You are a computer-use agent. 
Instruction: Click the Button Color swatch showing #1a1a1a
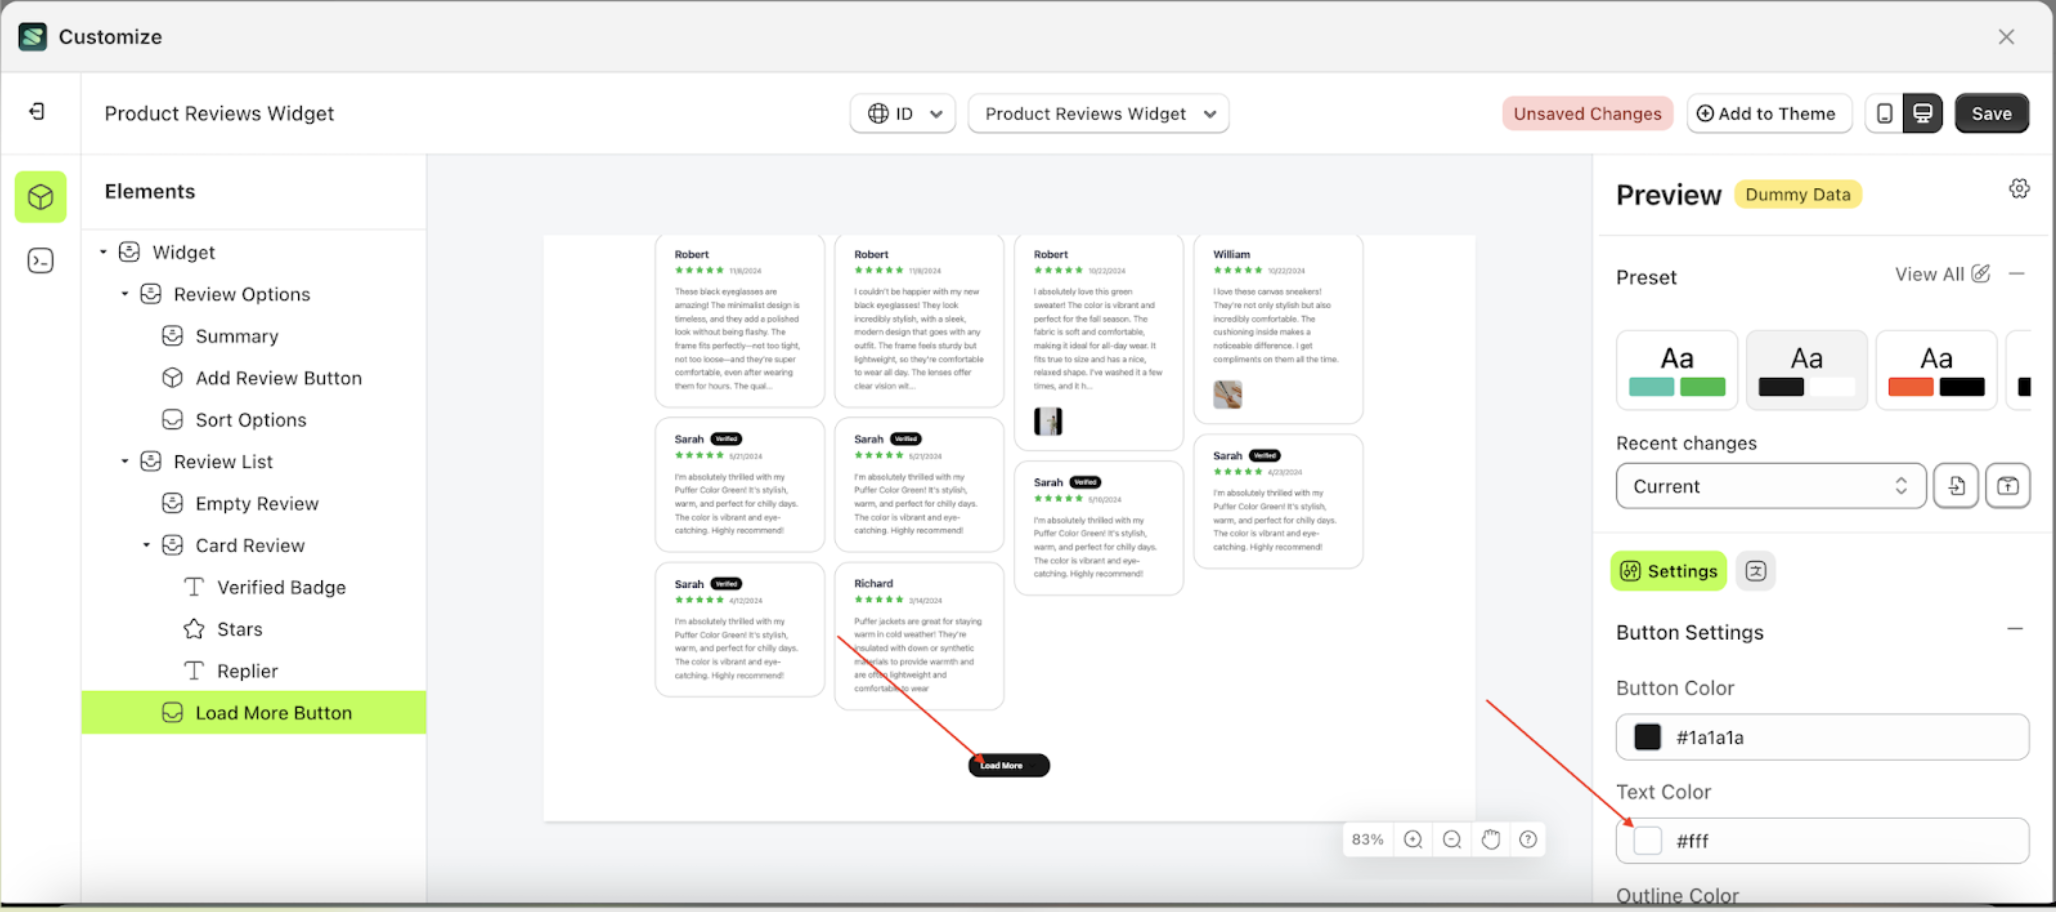1647,737
